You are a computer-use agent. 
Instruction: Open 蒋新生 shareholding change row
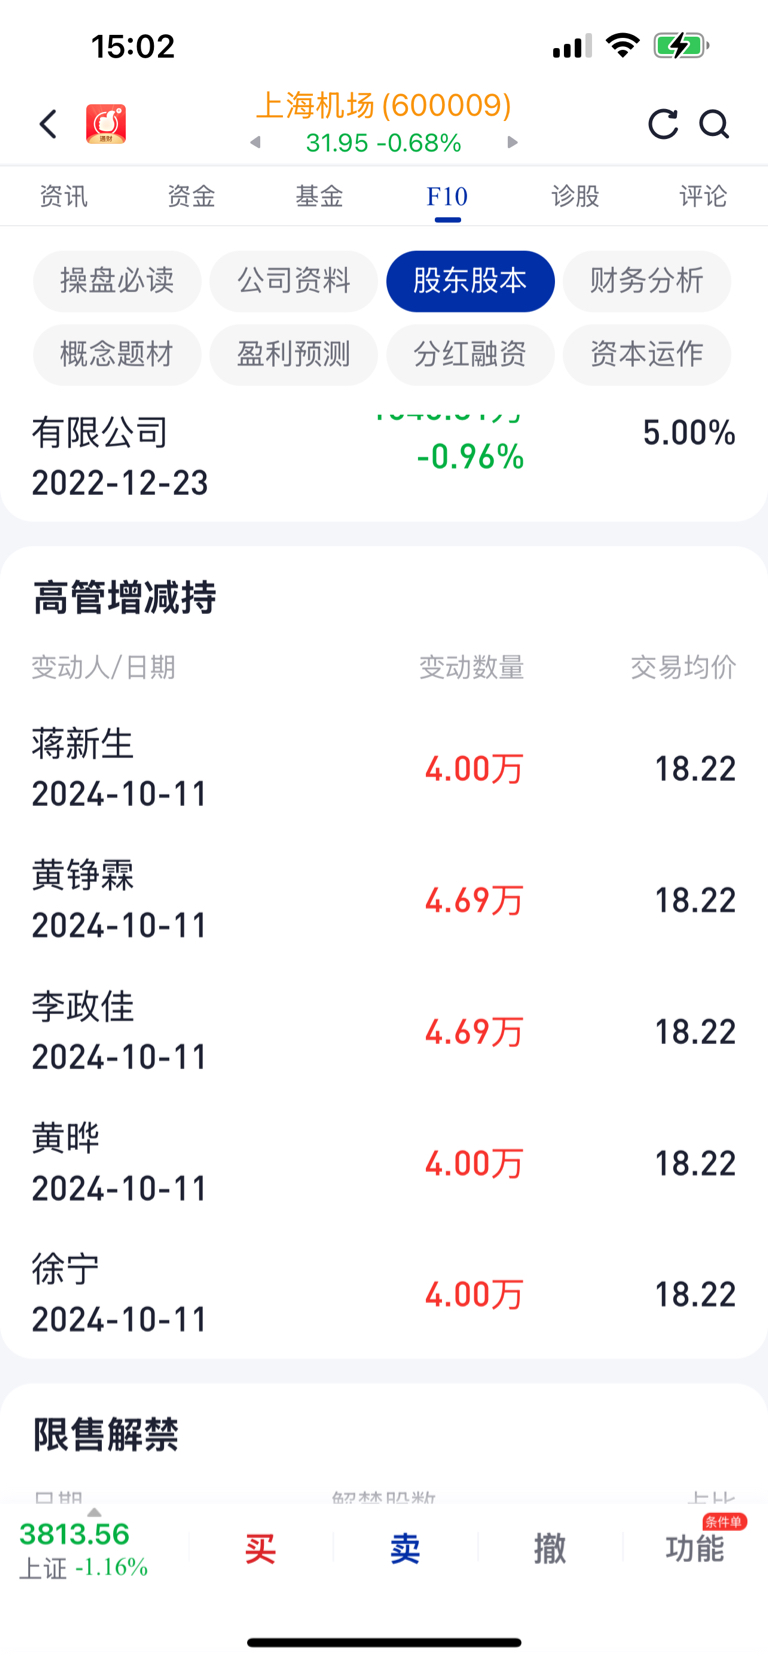click(384, 768)
